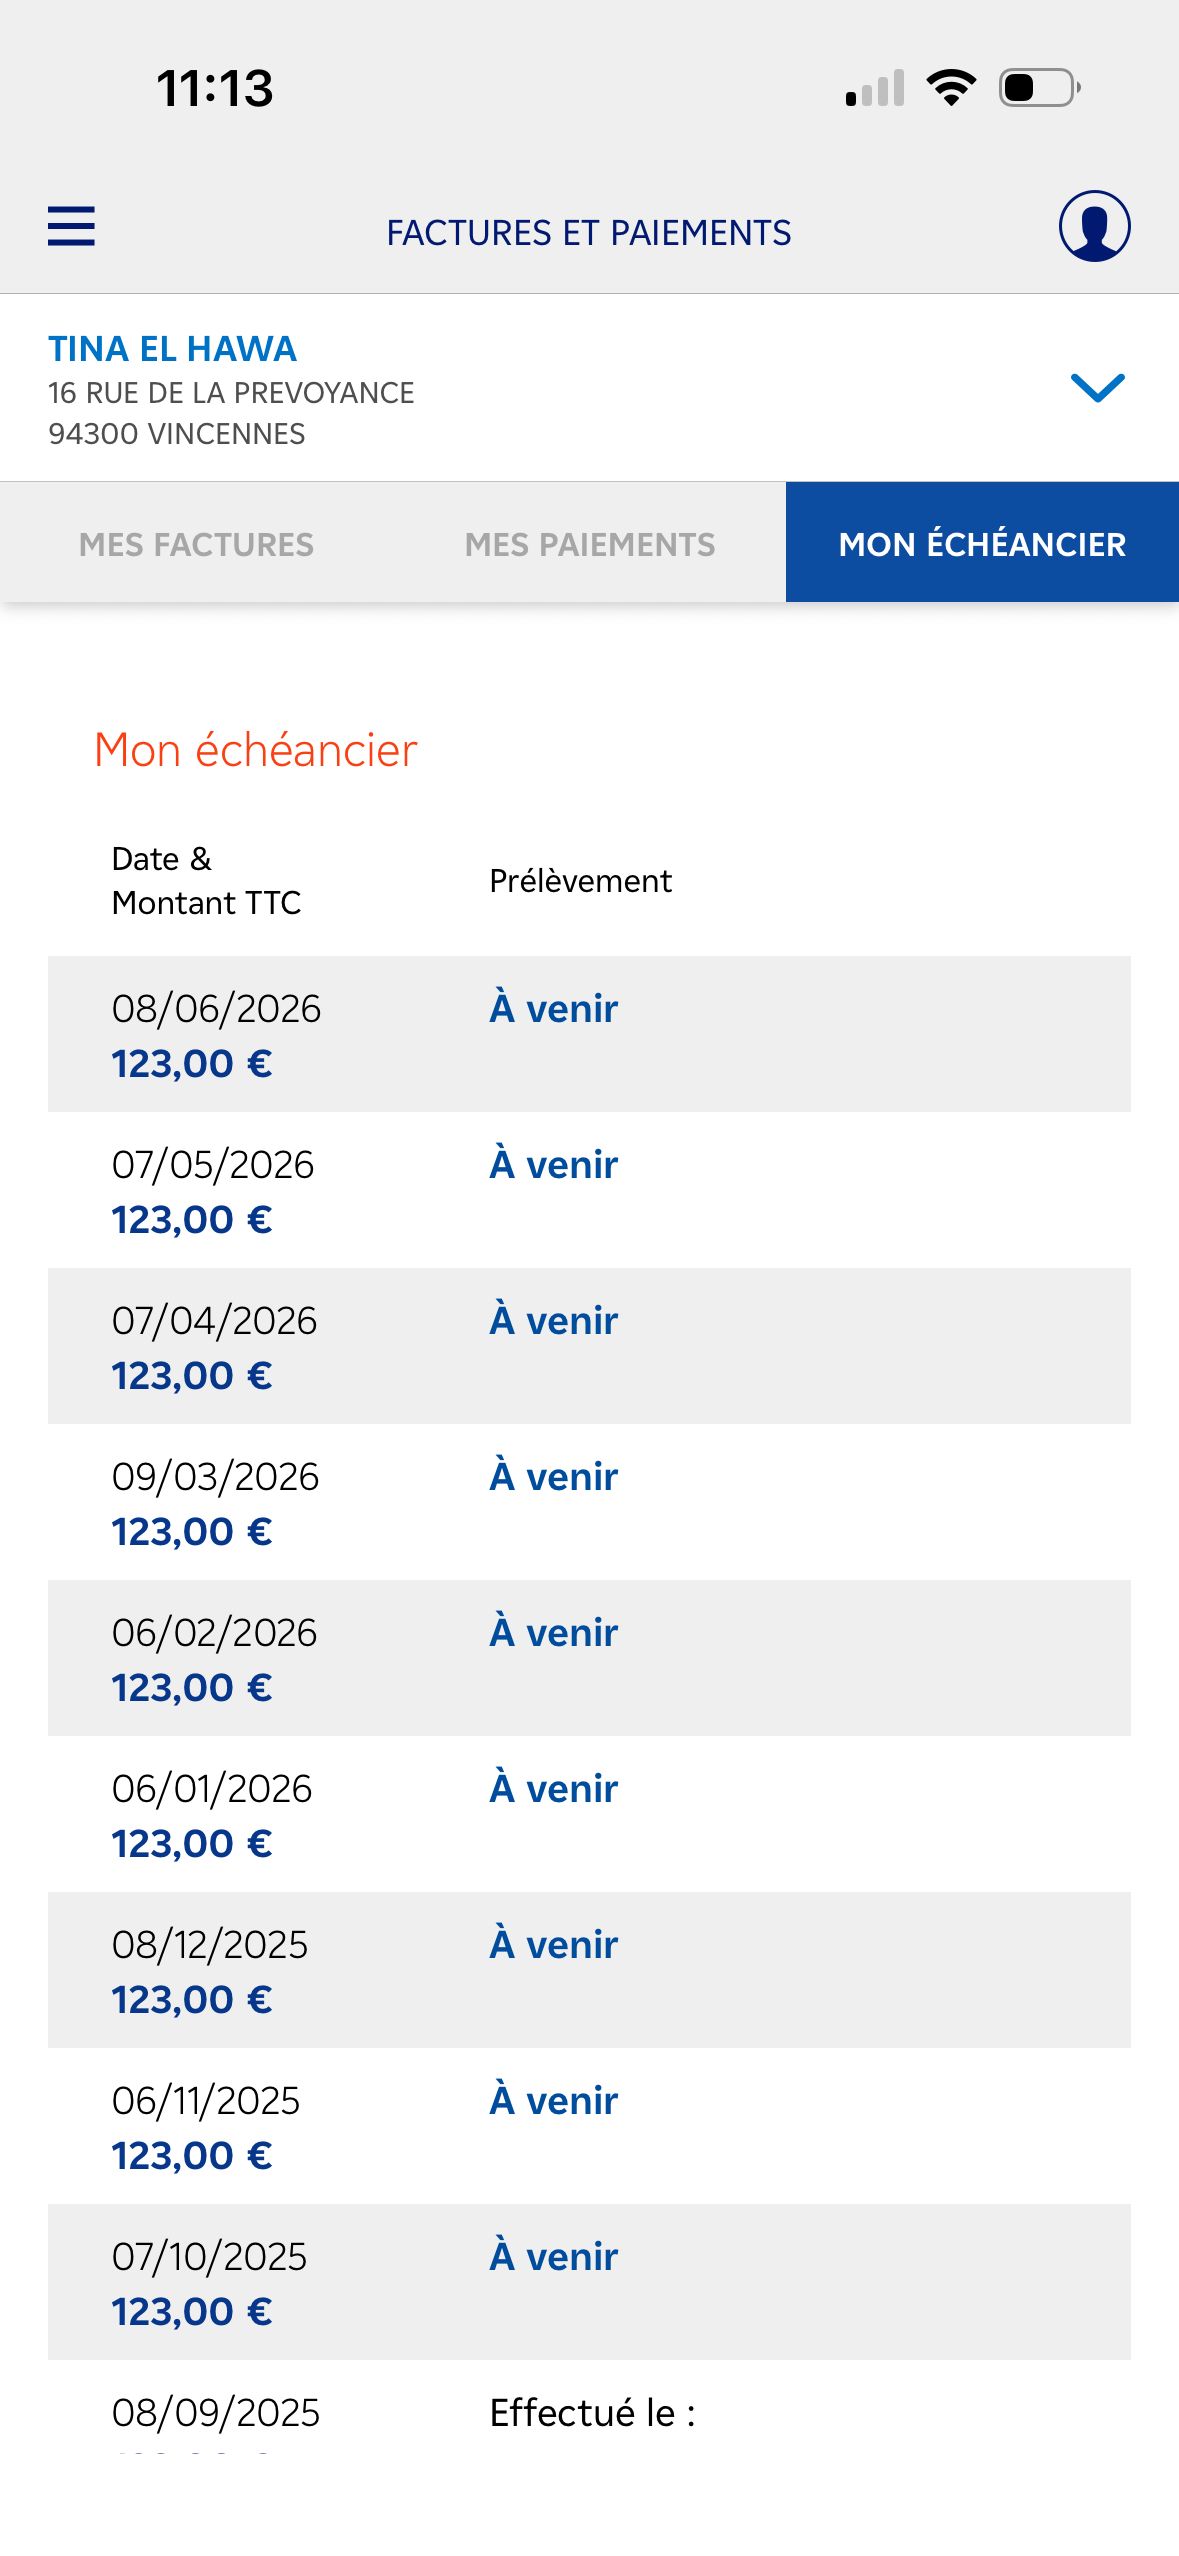Switch to Mes Paiements tab
1179x2556 pixels.
point(590,544)
